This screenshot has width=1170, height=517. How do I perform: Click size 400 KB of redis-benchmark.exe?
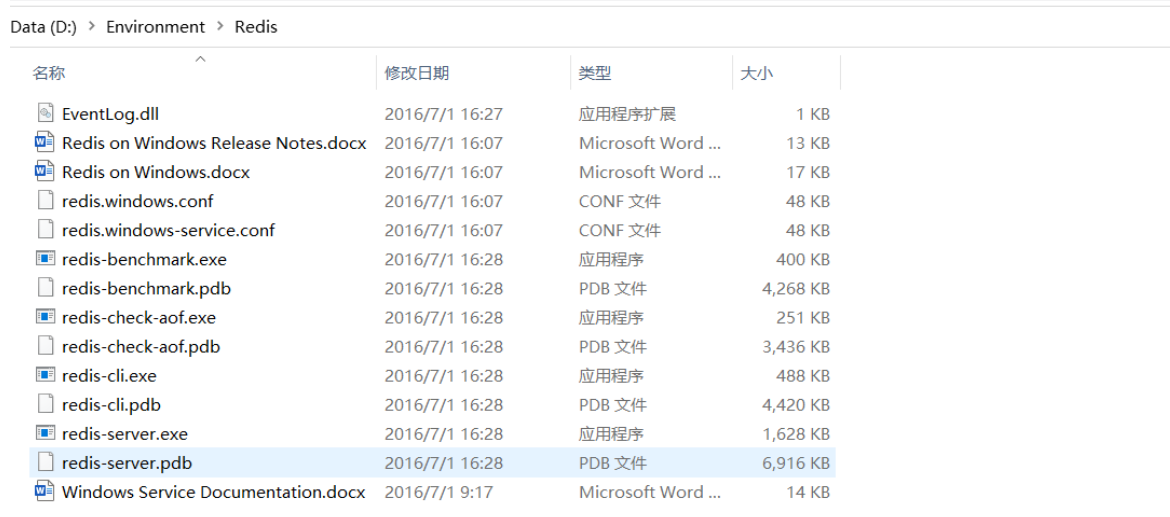(x=803, y=260)
